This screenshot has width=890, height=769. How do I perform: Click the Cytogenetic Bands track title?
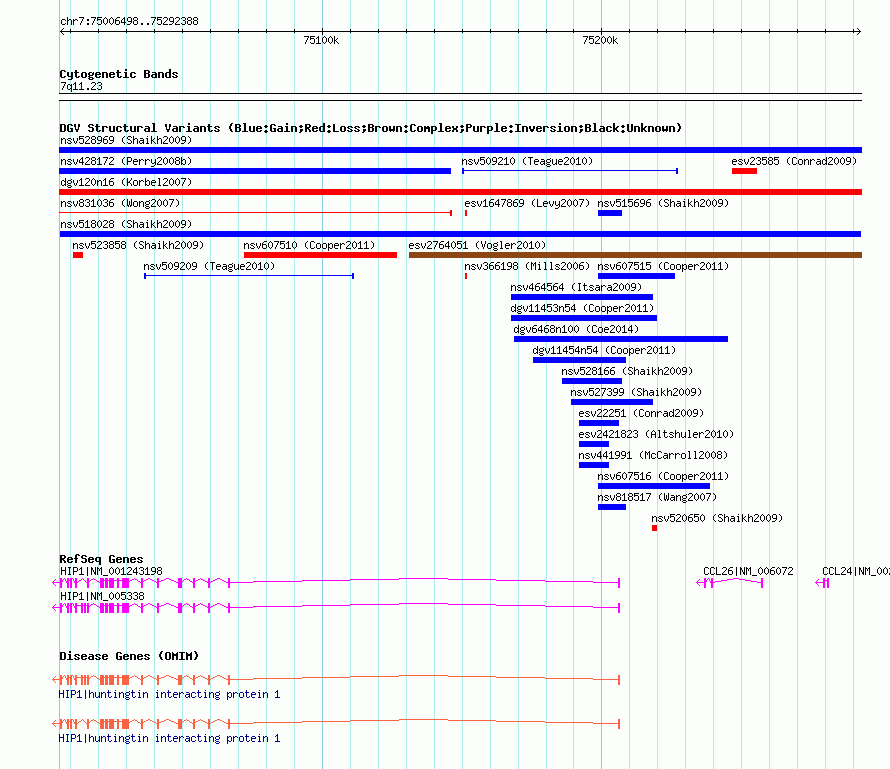coord(119,74)
